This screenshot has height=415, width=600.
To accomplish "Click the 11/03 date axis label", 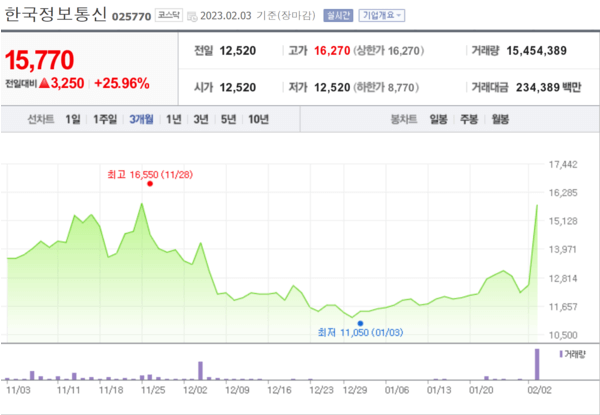I will pyautogui.click(x=17, y=390).
